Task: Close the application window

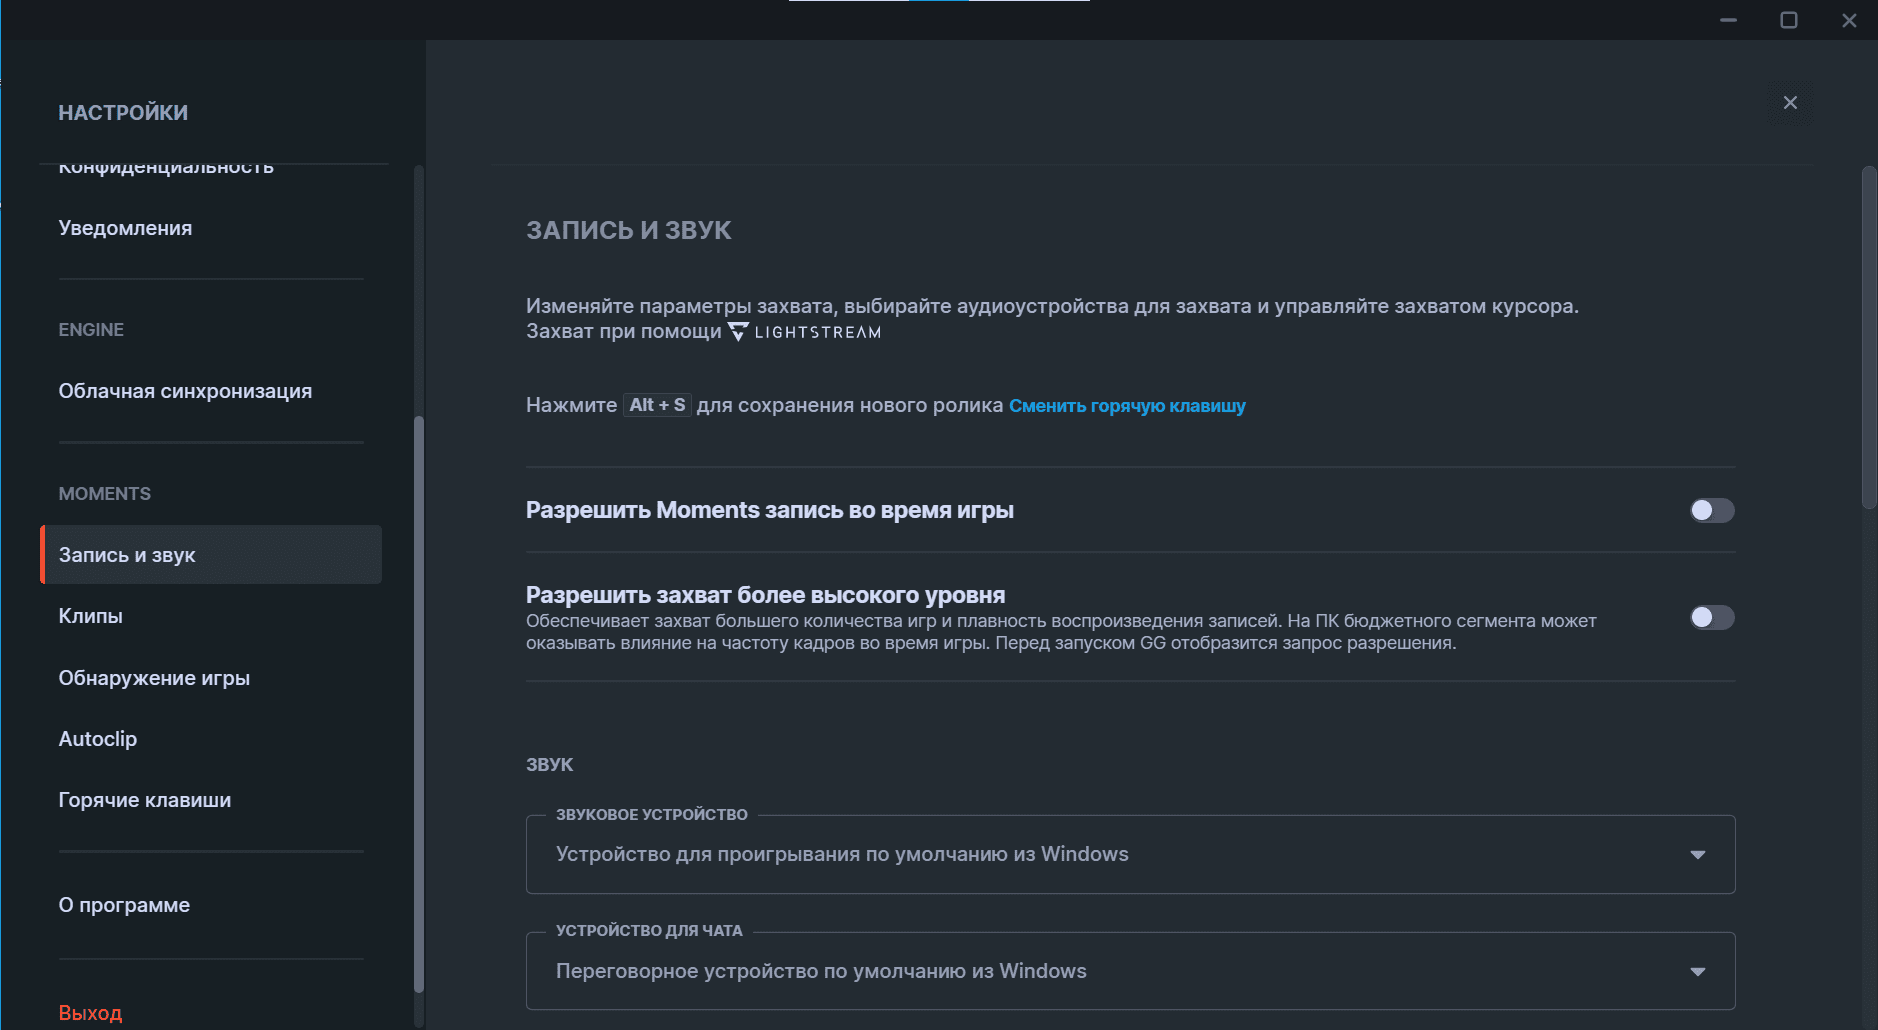Action: (x=1849, y=20)
